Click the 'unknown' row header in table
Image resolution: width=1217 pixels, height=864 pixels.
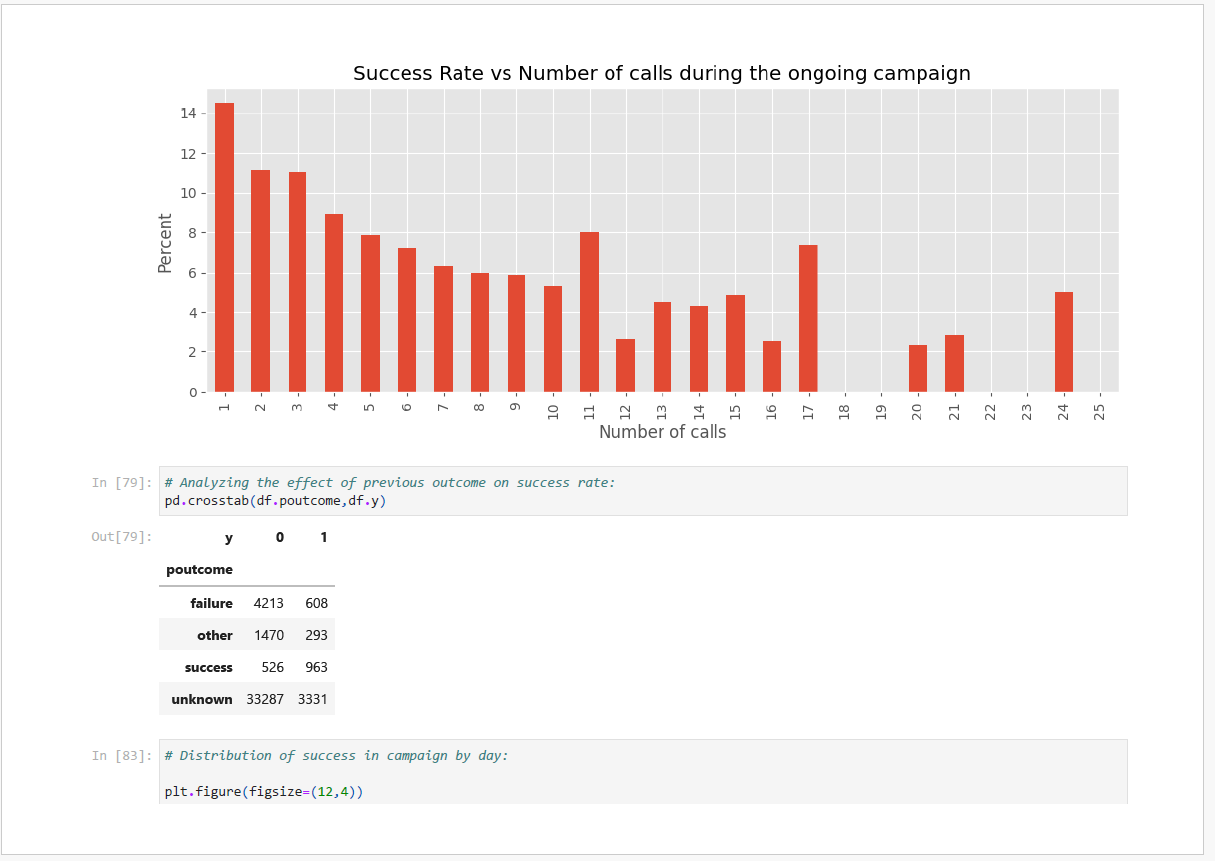(201, 700)
